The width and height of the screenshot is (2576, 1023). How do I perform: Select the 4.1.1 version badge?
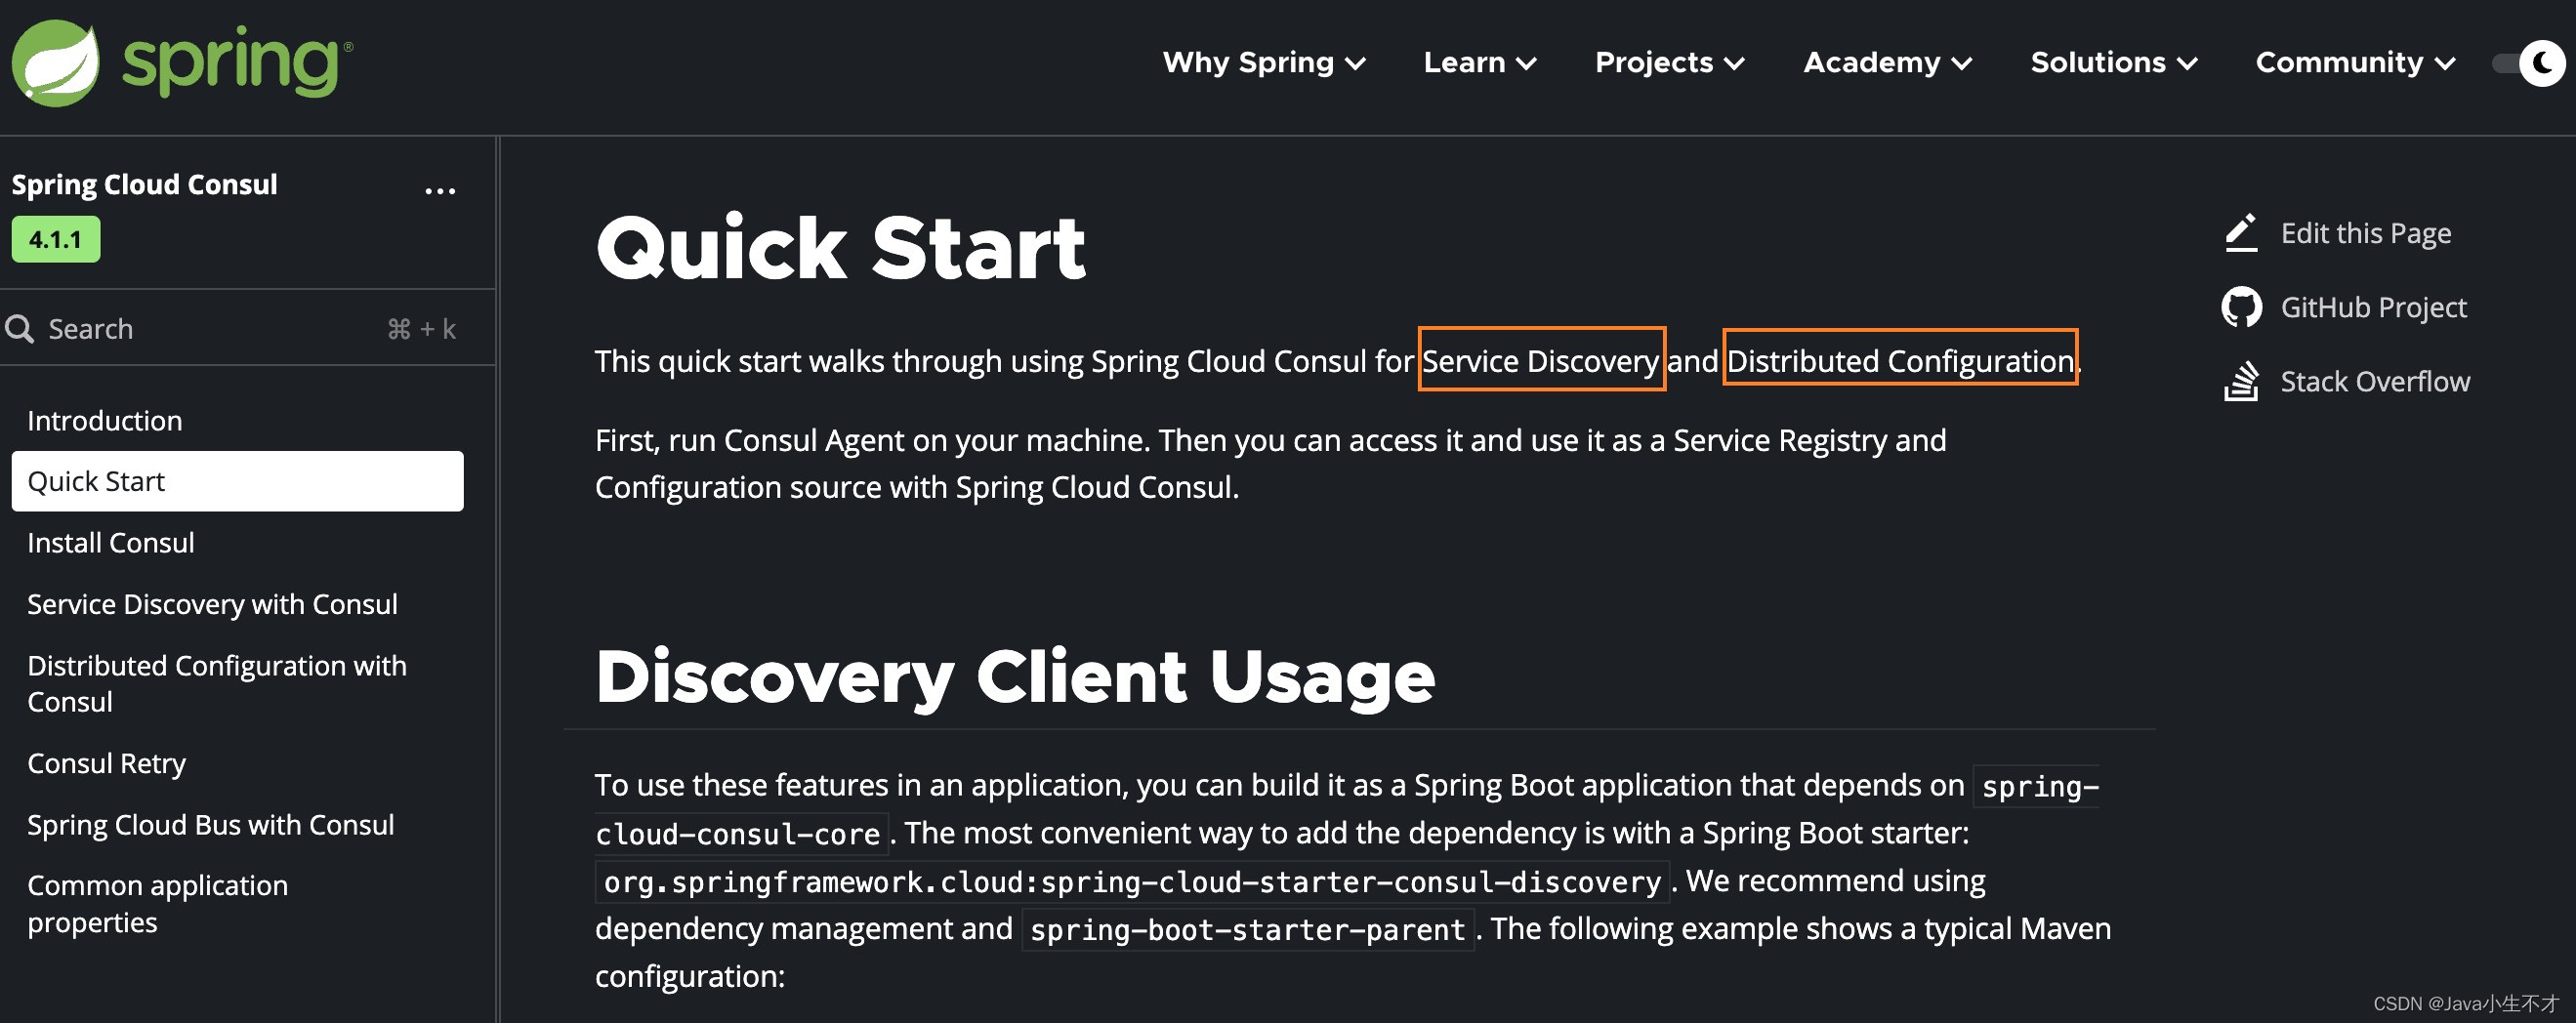(x=56, y=240)
